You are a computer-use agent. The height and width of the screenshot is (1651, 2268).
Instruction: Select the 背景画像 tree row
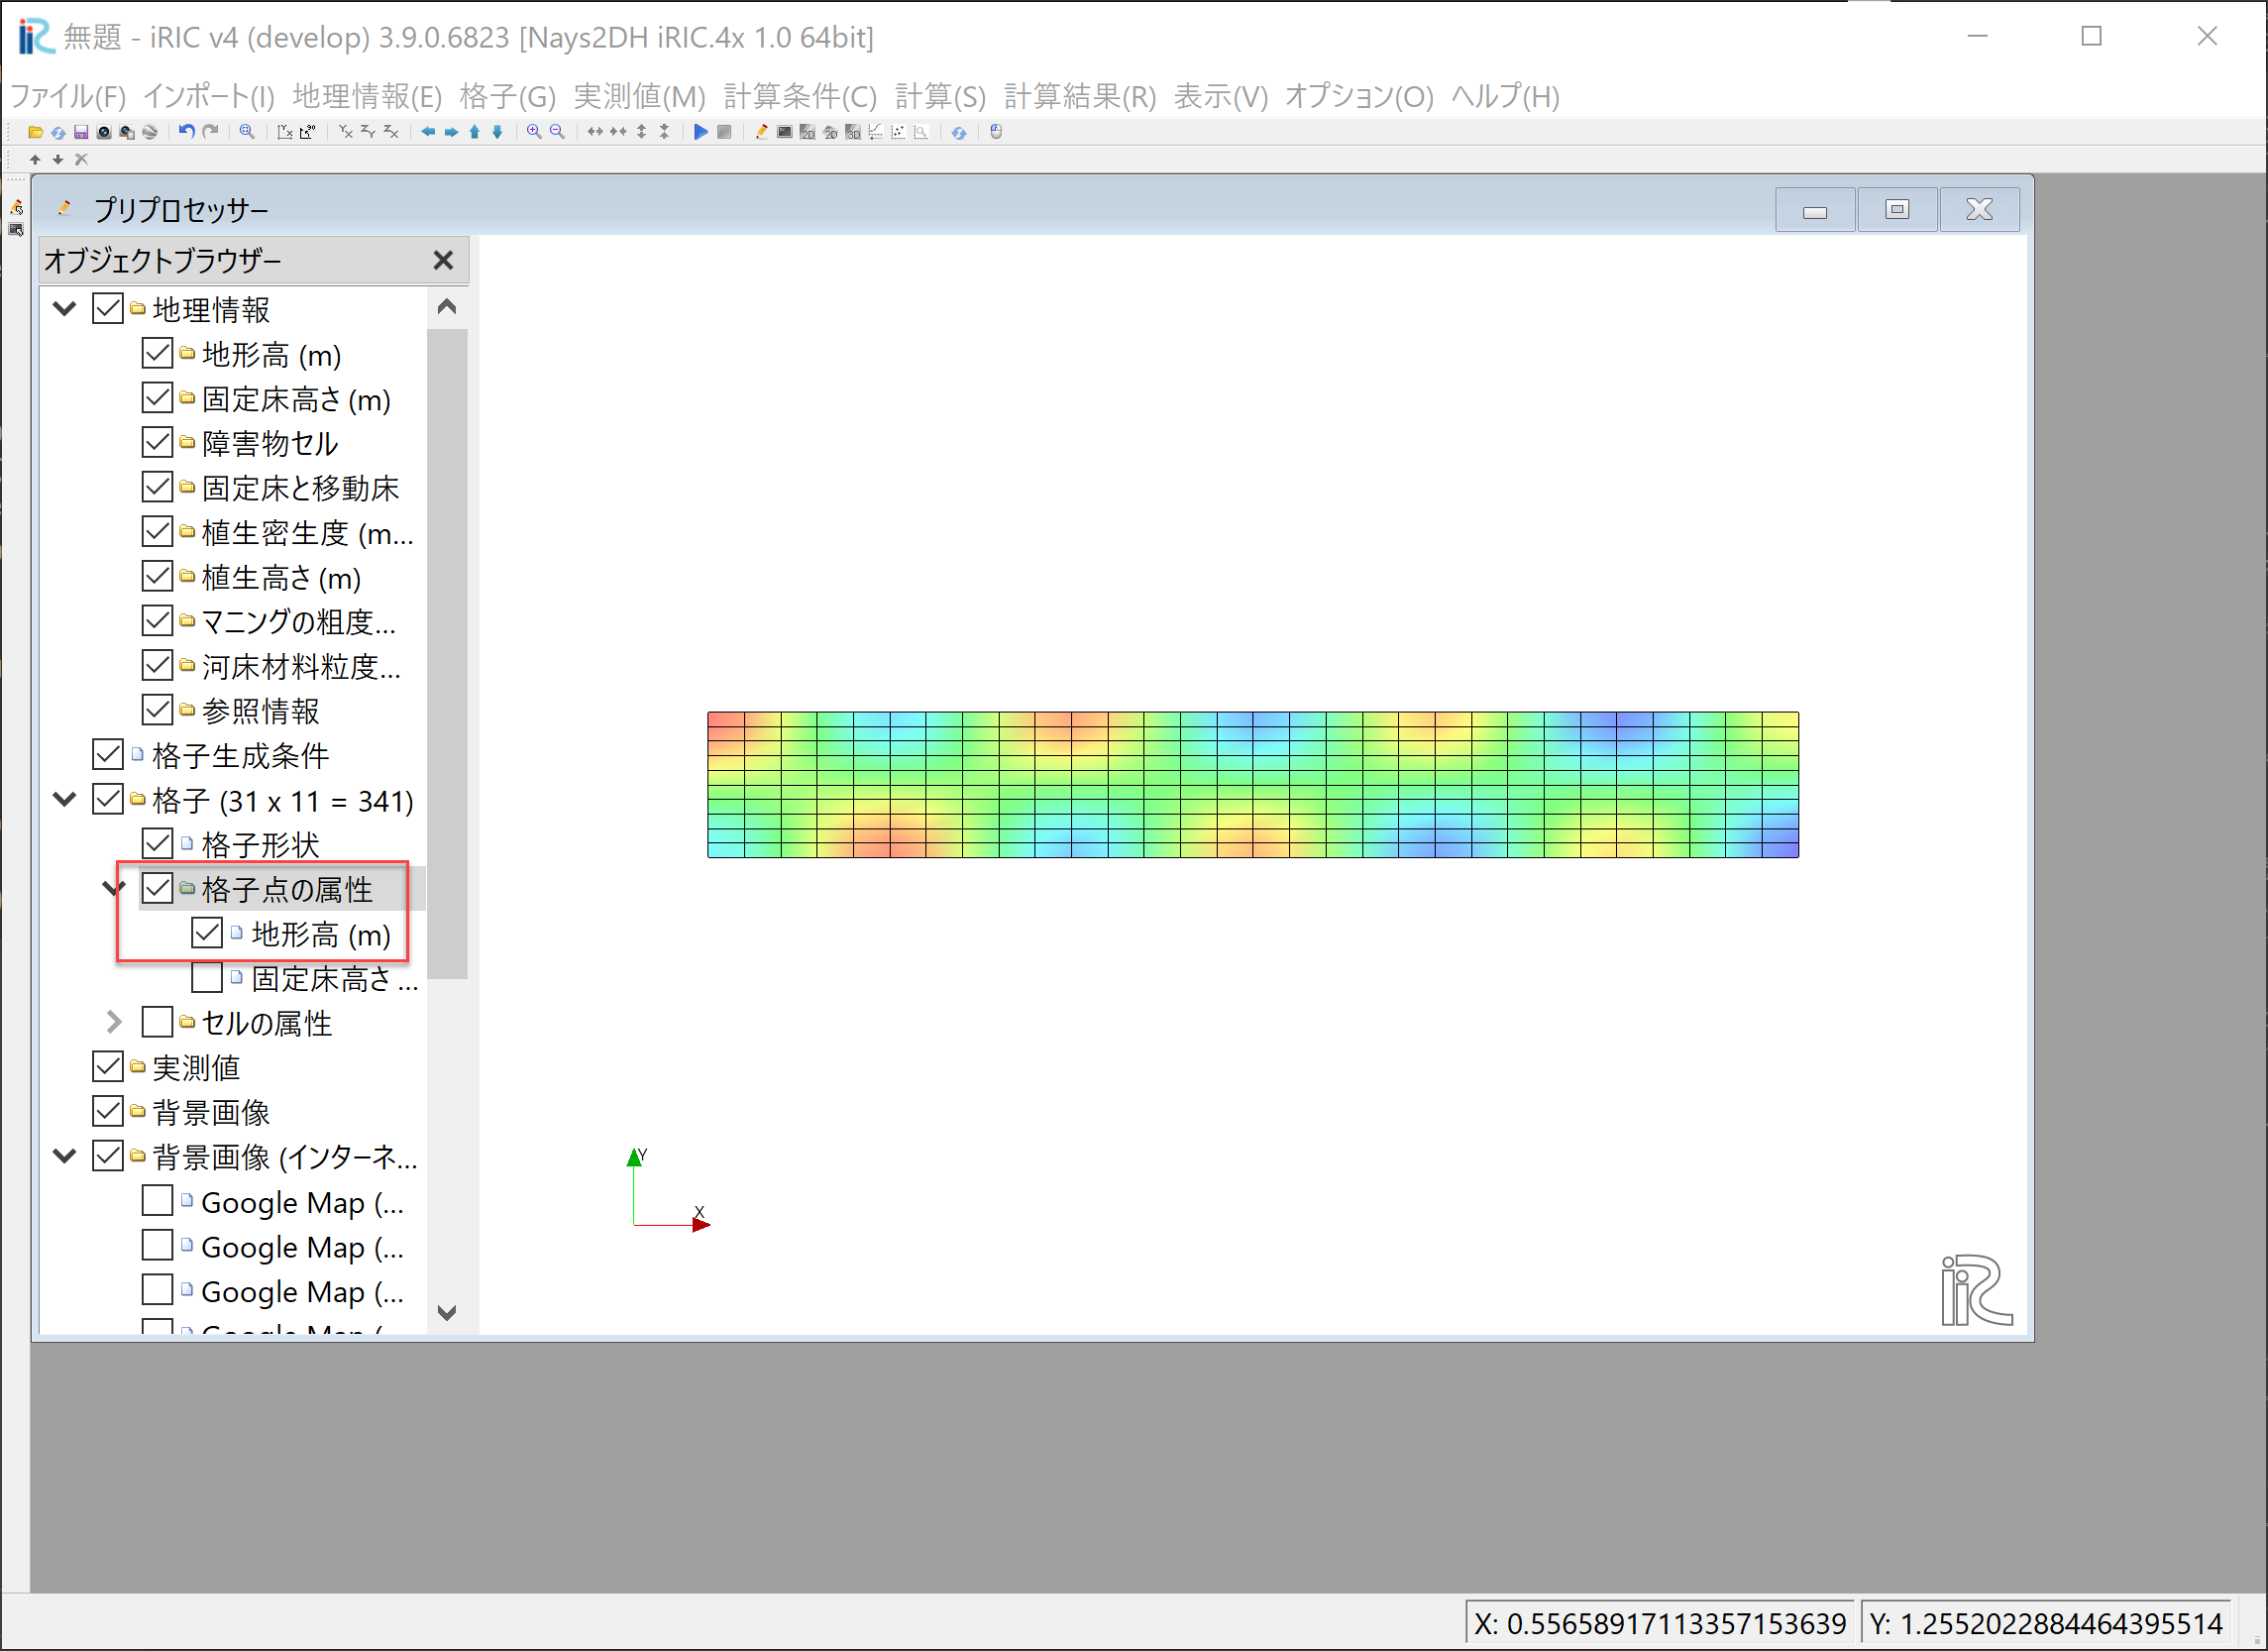(211, 1112)
